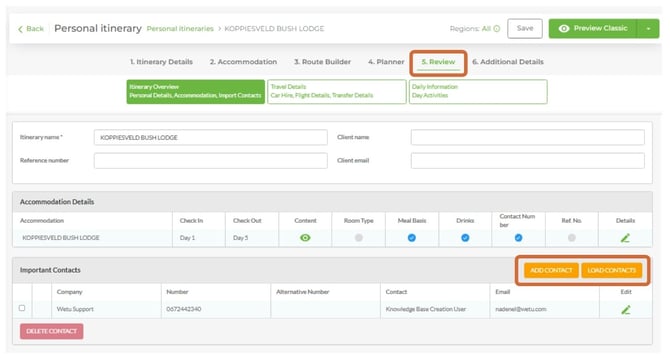Edit accommodation details with pencil icon
The image size is (670, 360).
coord(625,238)
